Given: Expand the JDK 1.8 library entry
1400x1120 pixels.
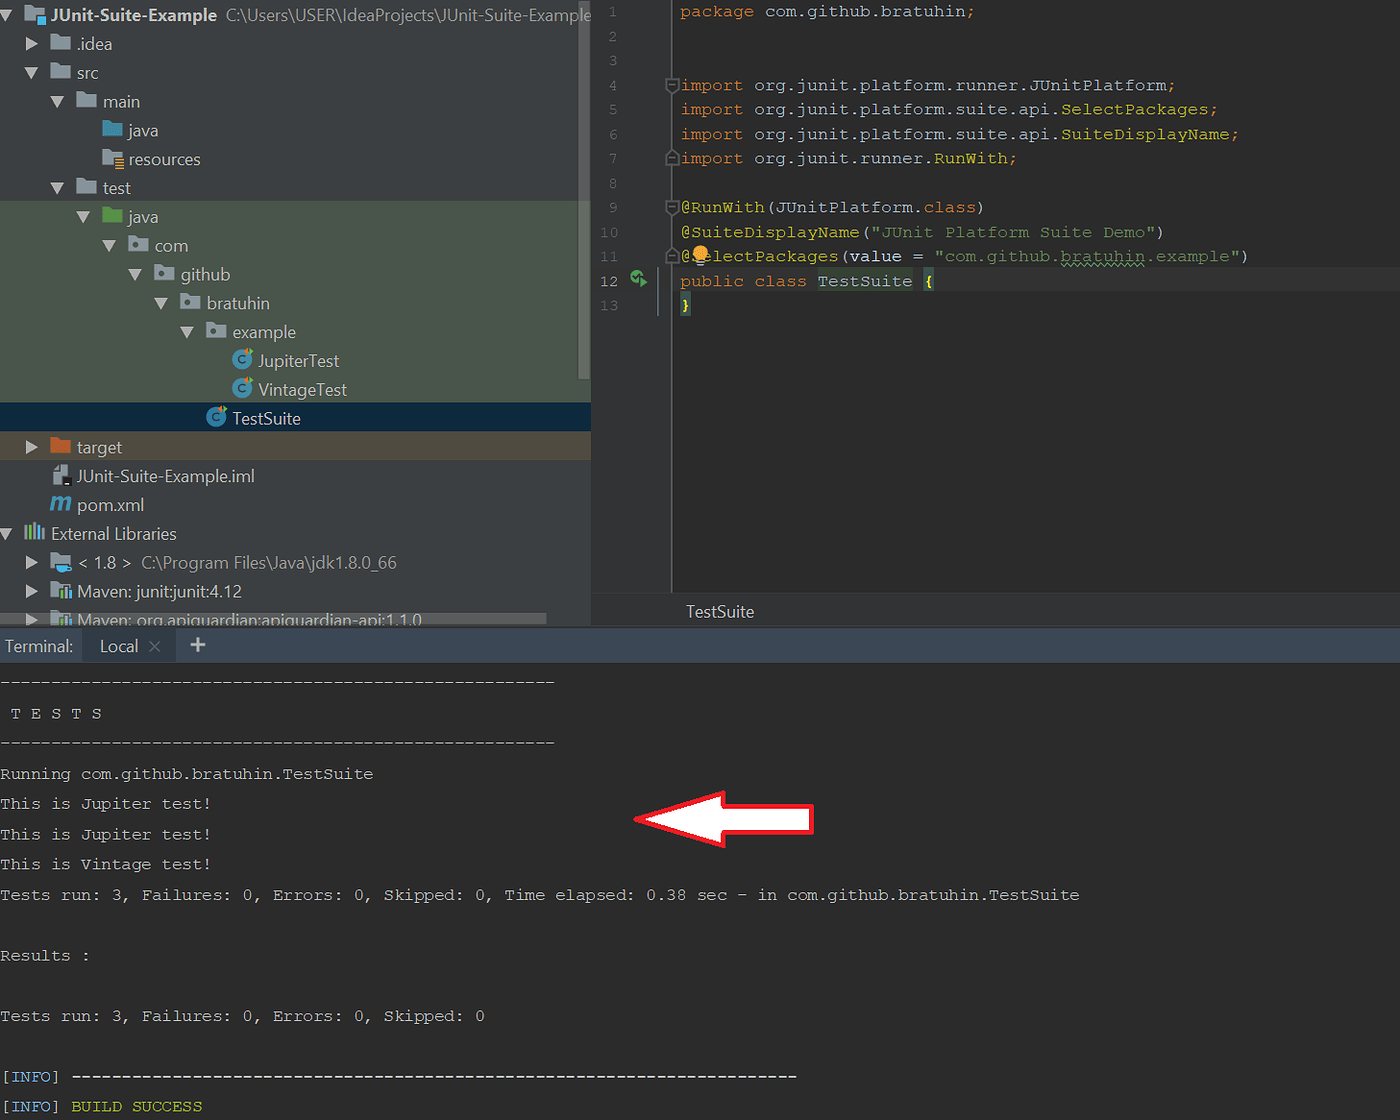Looking at the screenshot, I should tap(32, 563).
